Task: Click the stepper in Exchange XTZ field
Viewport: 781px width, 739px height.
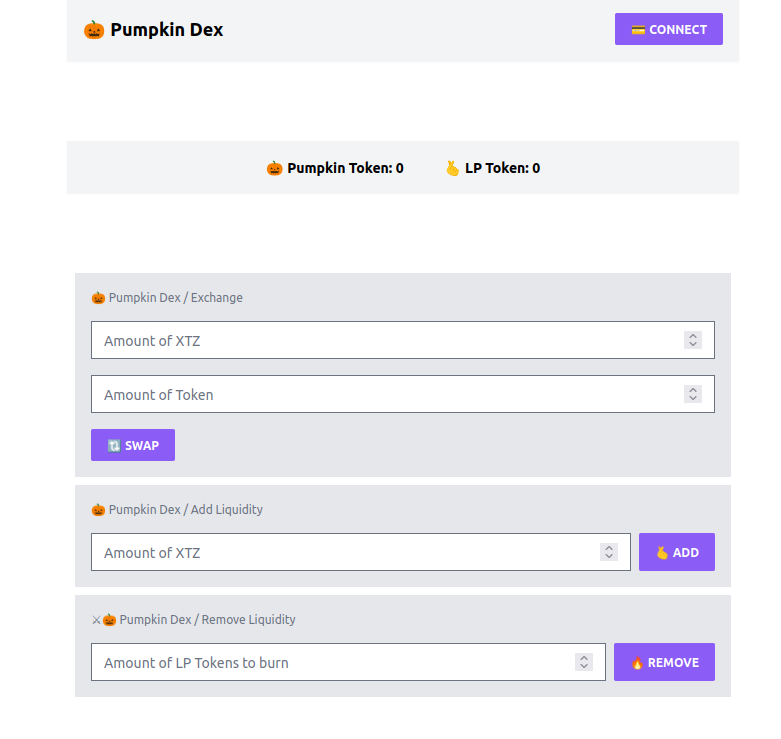Action: (x=693, y=340)
